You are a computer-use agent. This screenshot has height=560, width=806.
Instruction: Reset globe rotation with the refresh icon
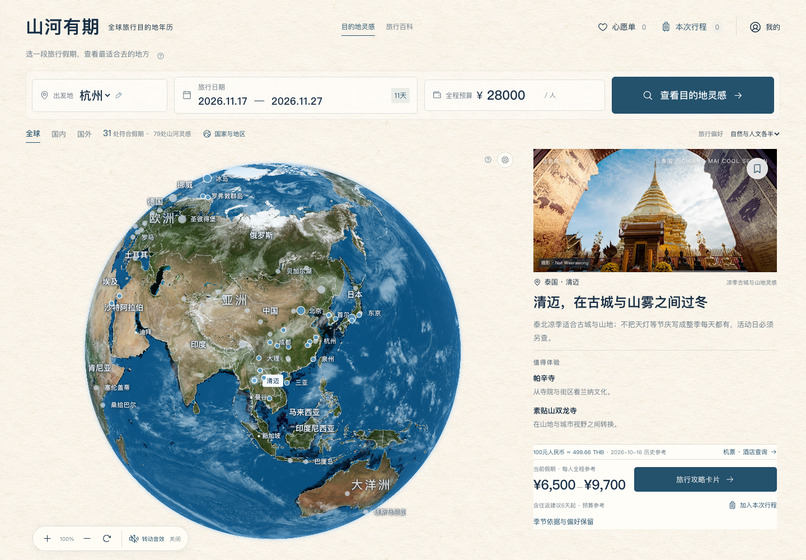coord(106,538)
